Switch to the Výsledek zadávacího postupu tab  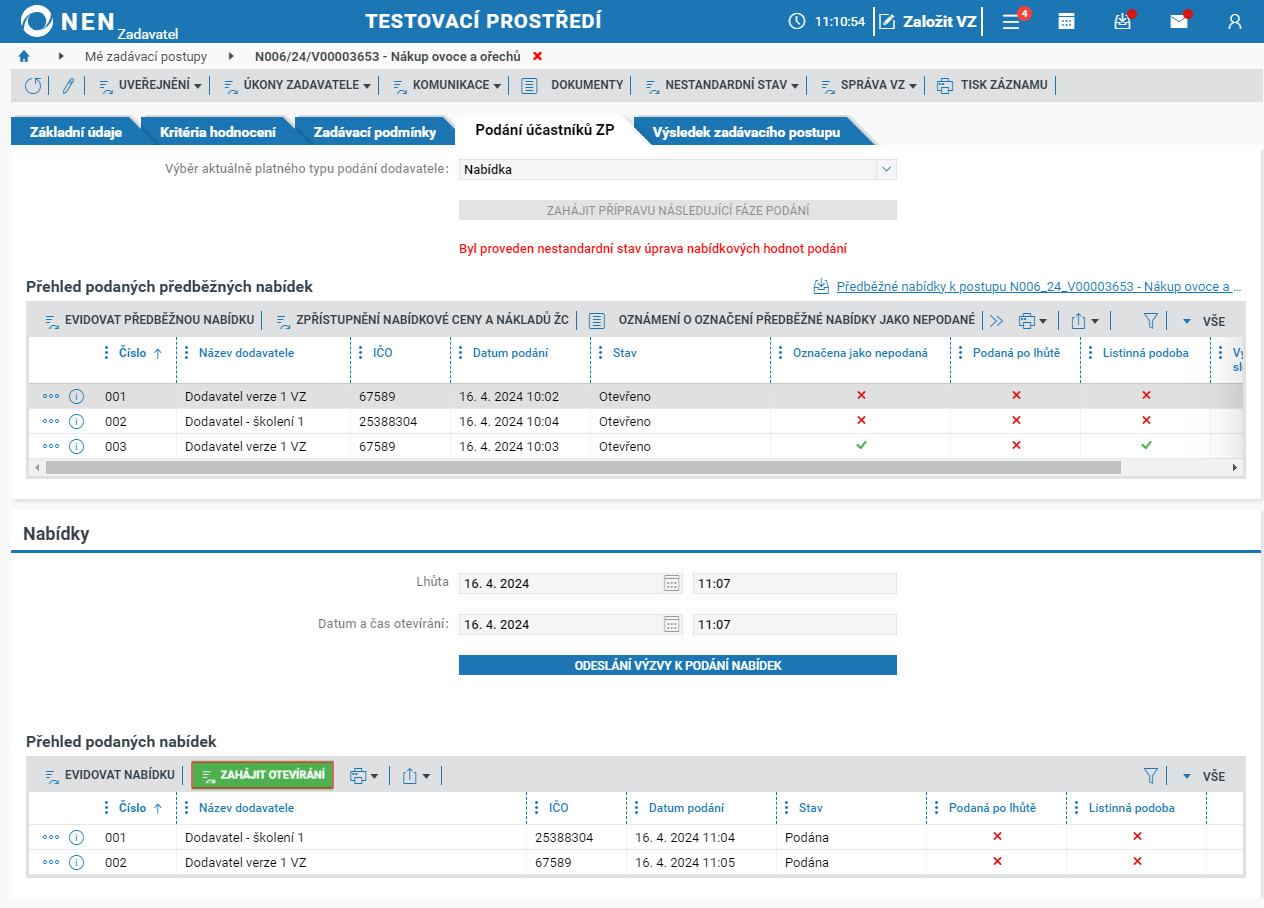(x=746, y=132)
